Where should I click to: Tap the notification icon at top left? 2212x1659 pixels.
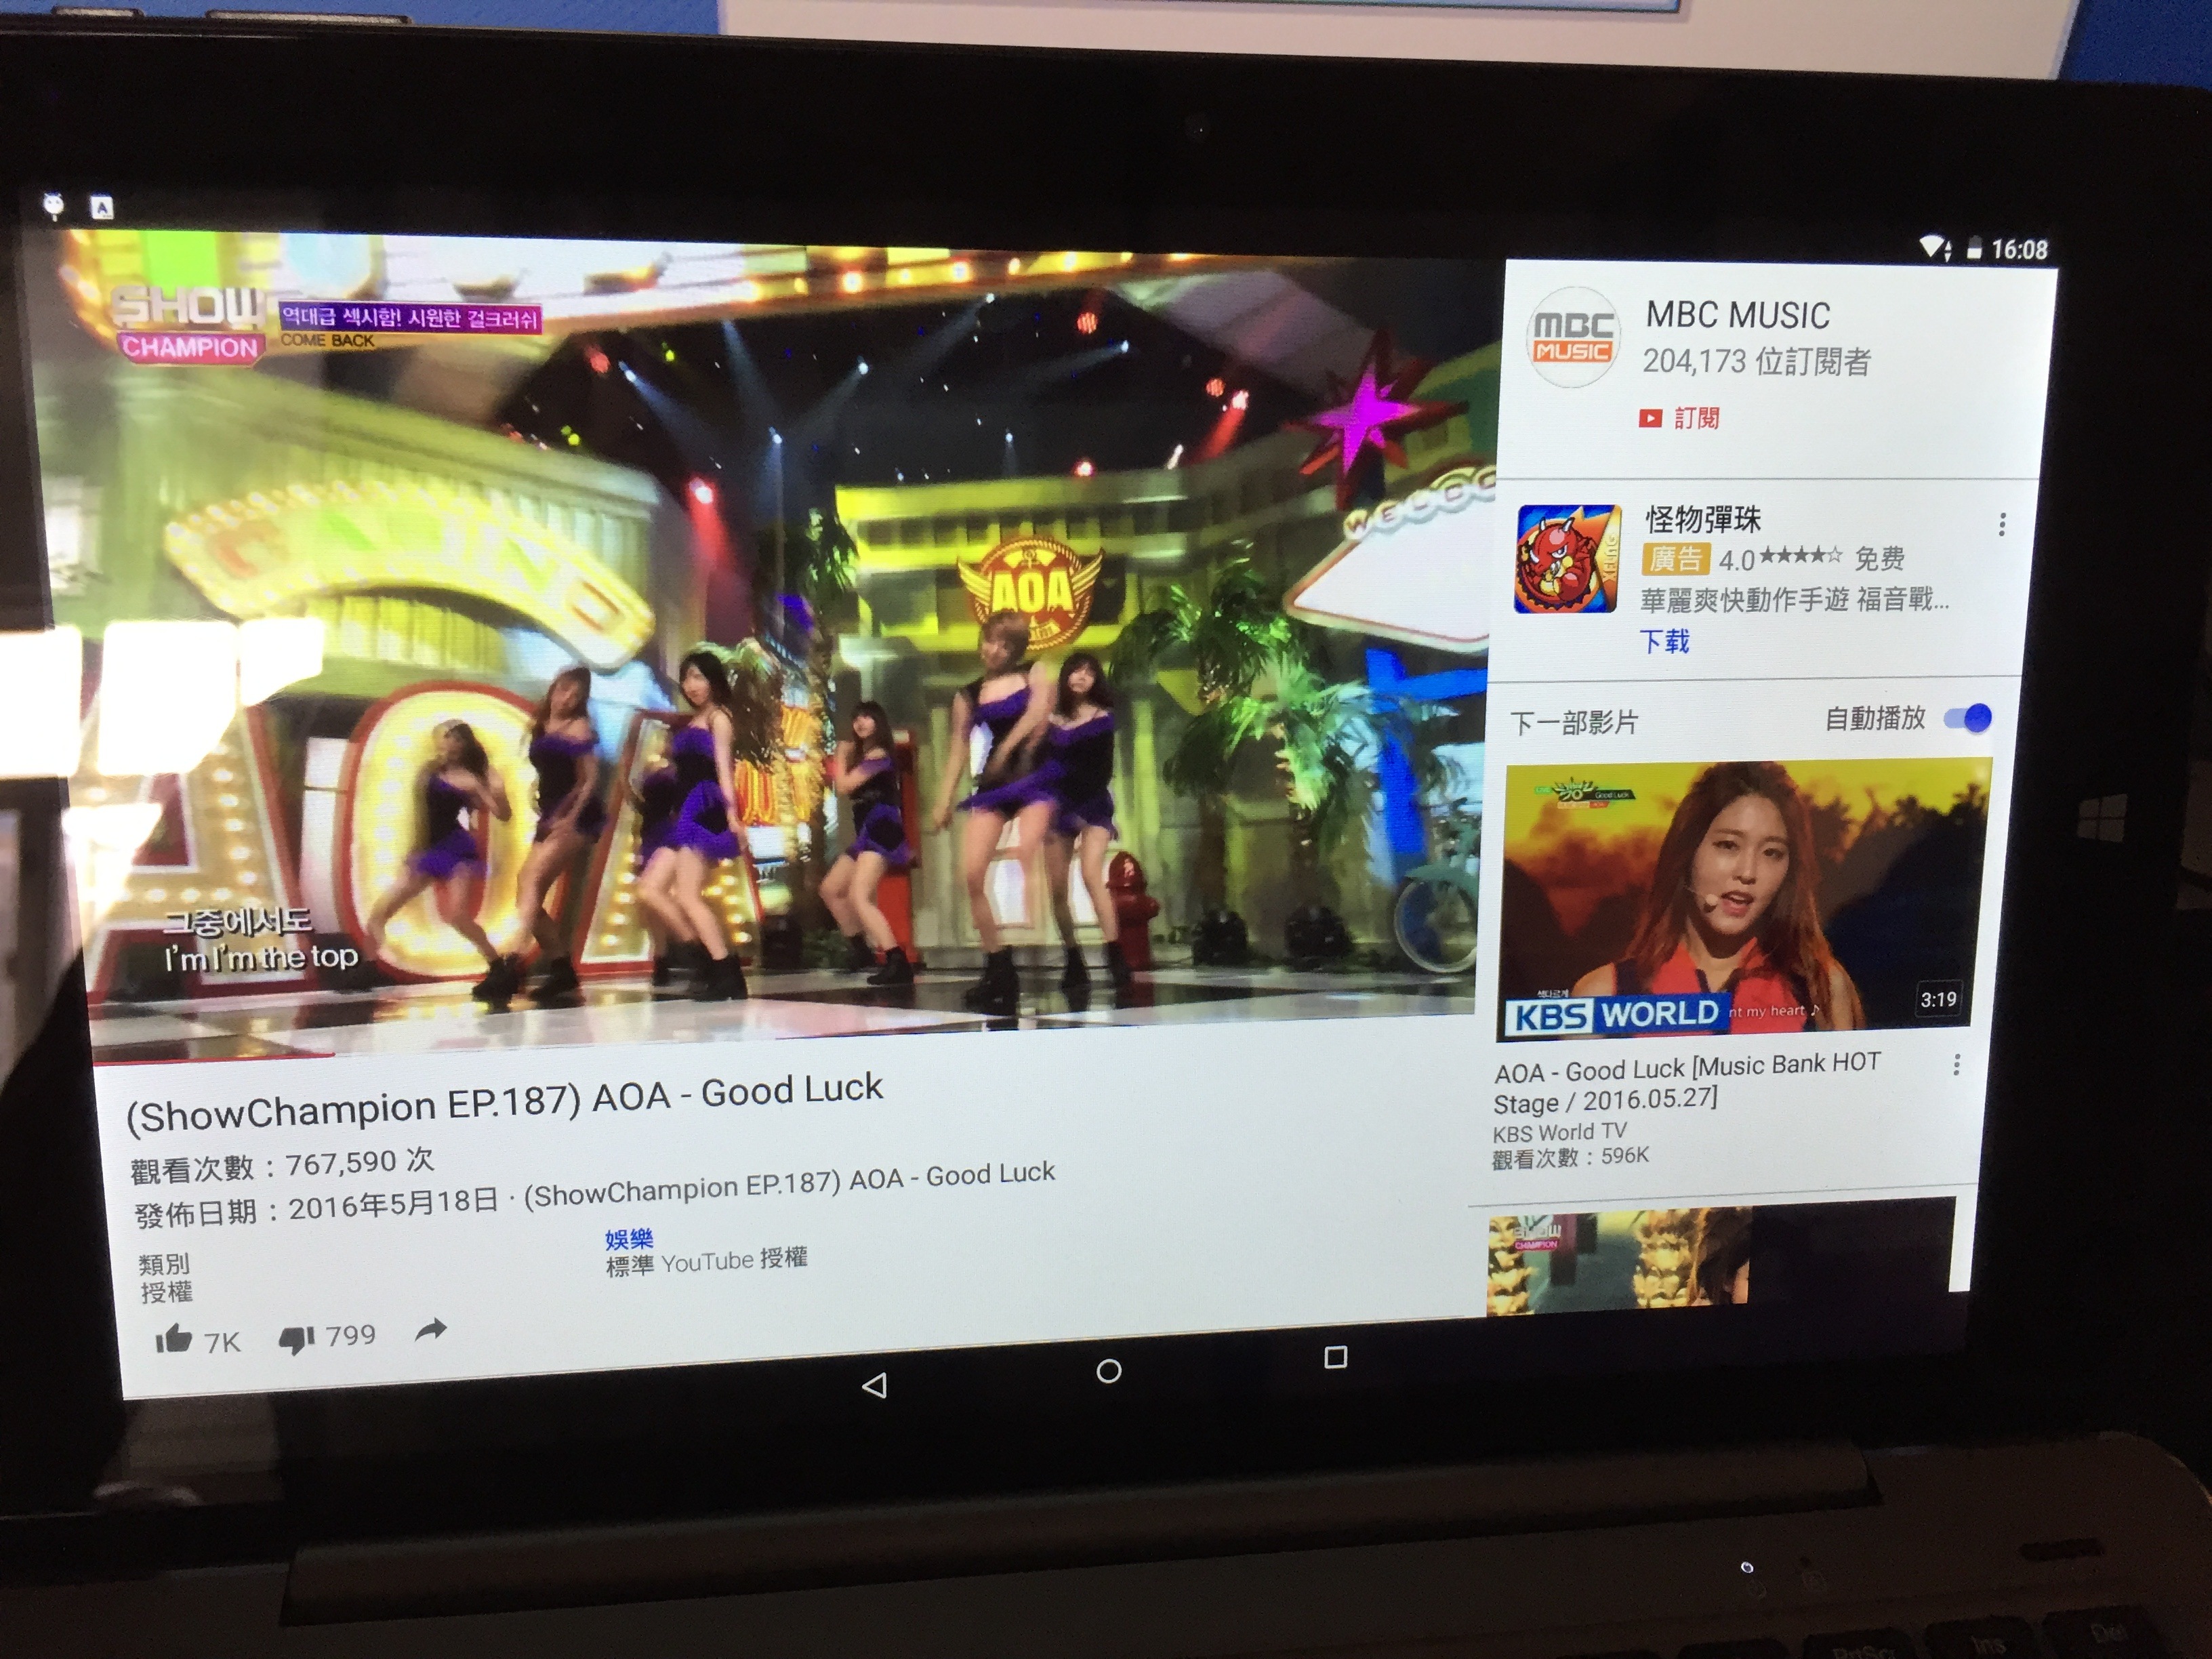[54, 205]
